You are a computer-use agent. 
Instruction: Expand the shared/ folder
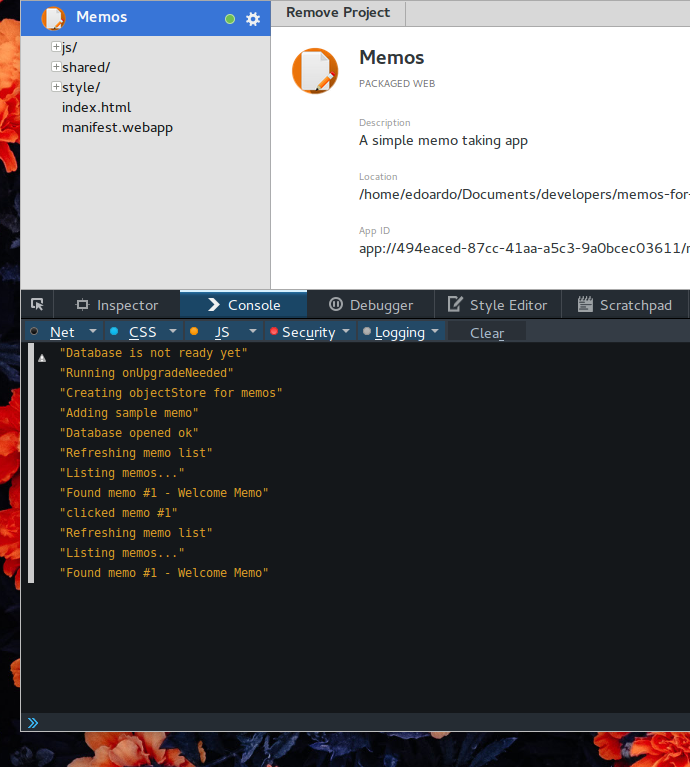point(56,67)
